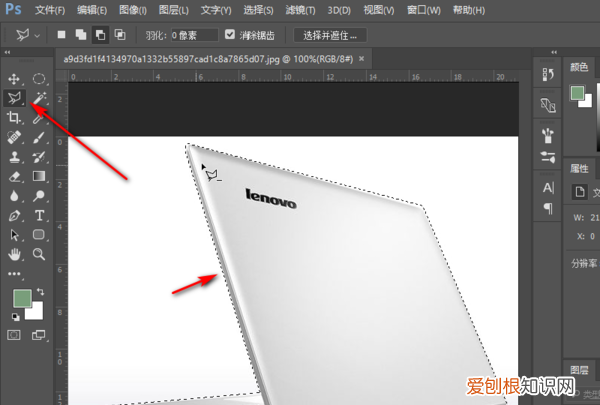Select the Polygonal Lasso tool in toolbox
Viewport: 600px width, 405px height.
(15, 98)
